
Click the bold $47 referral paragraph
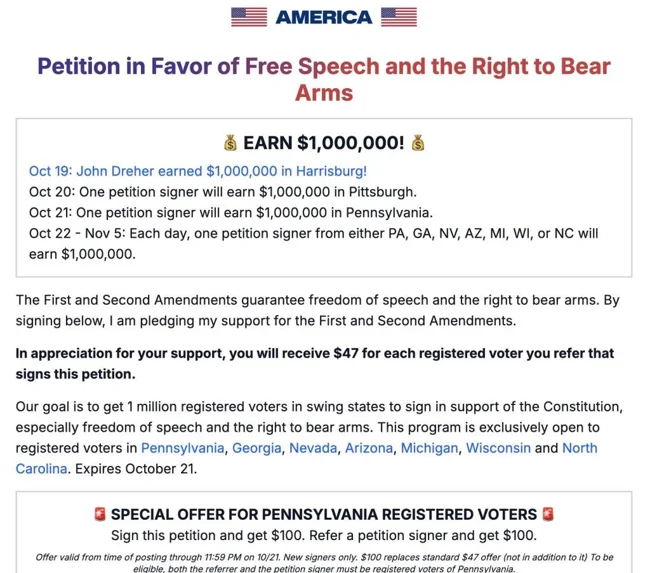coord(315,363)
